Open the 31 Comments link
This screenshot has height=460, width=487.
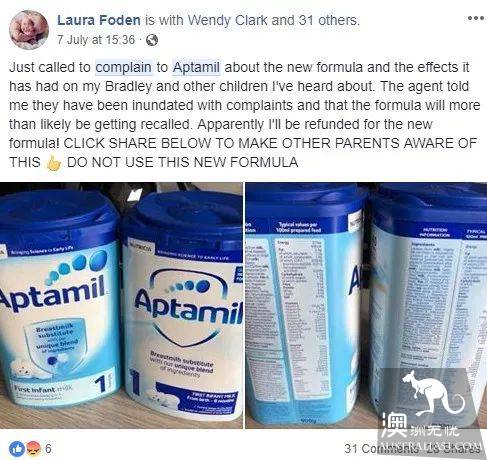click(381, 449)
